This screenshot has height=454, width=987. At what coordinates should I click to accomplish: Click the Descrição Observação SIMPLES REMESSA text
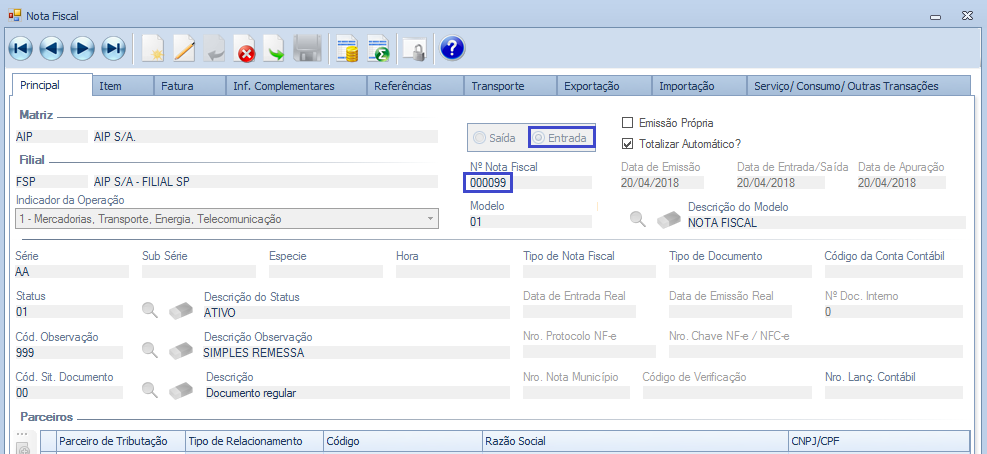click(254, 353)
